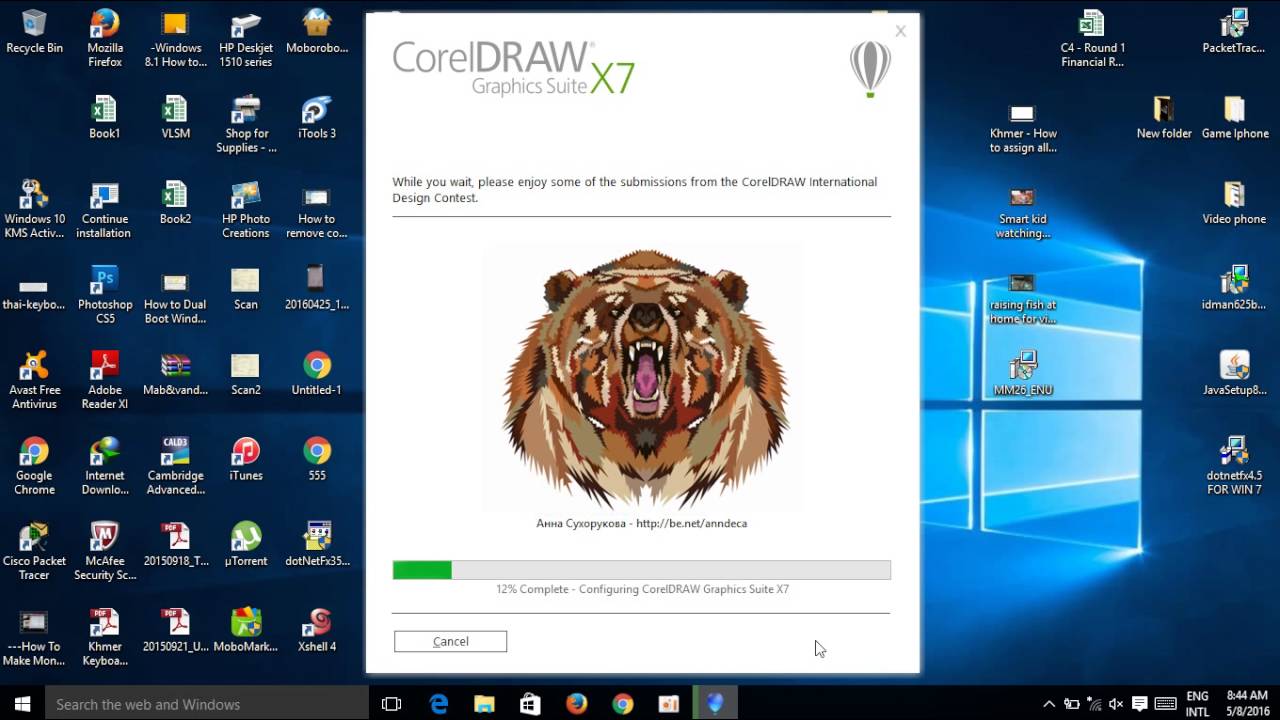The height and width of the screenshot is (720, 1280).
Task: Select the Photoshop CS5 icon
Action: pyautogui.click(x=105, y=295)
